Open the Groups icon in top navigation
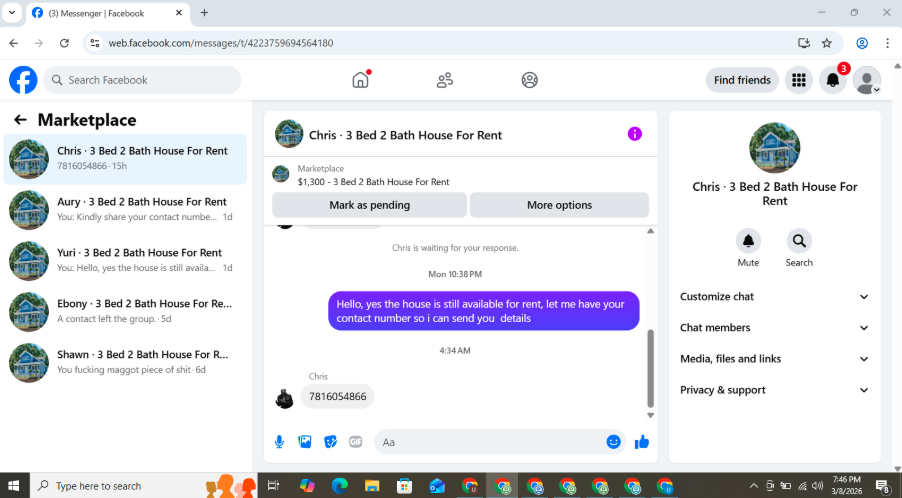The height and width of the screenshot is (498, 902). 530,80
